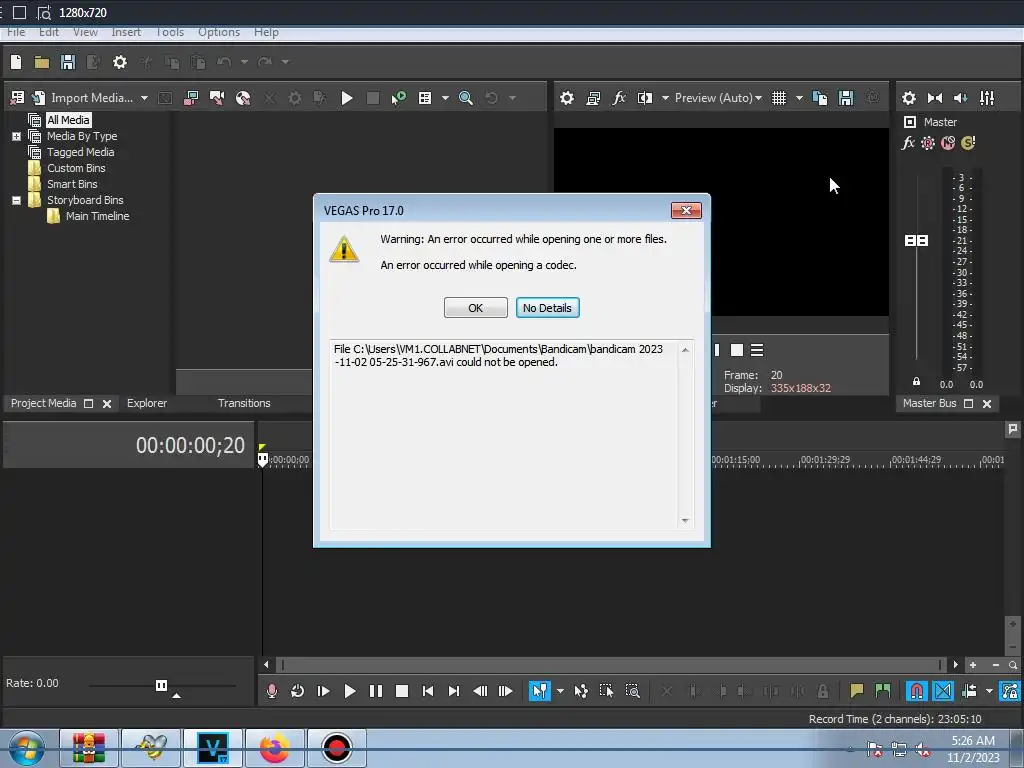Click the Record microphone button in transport

pos(272,691)
